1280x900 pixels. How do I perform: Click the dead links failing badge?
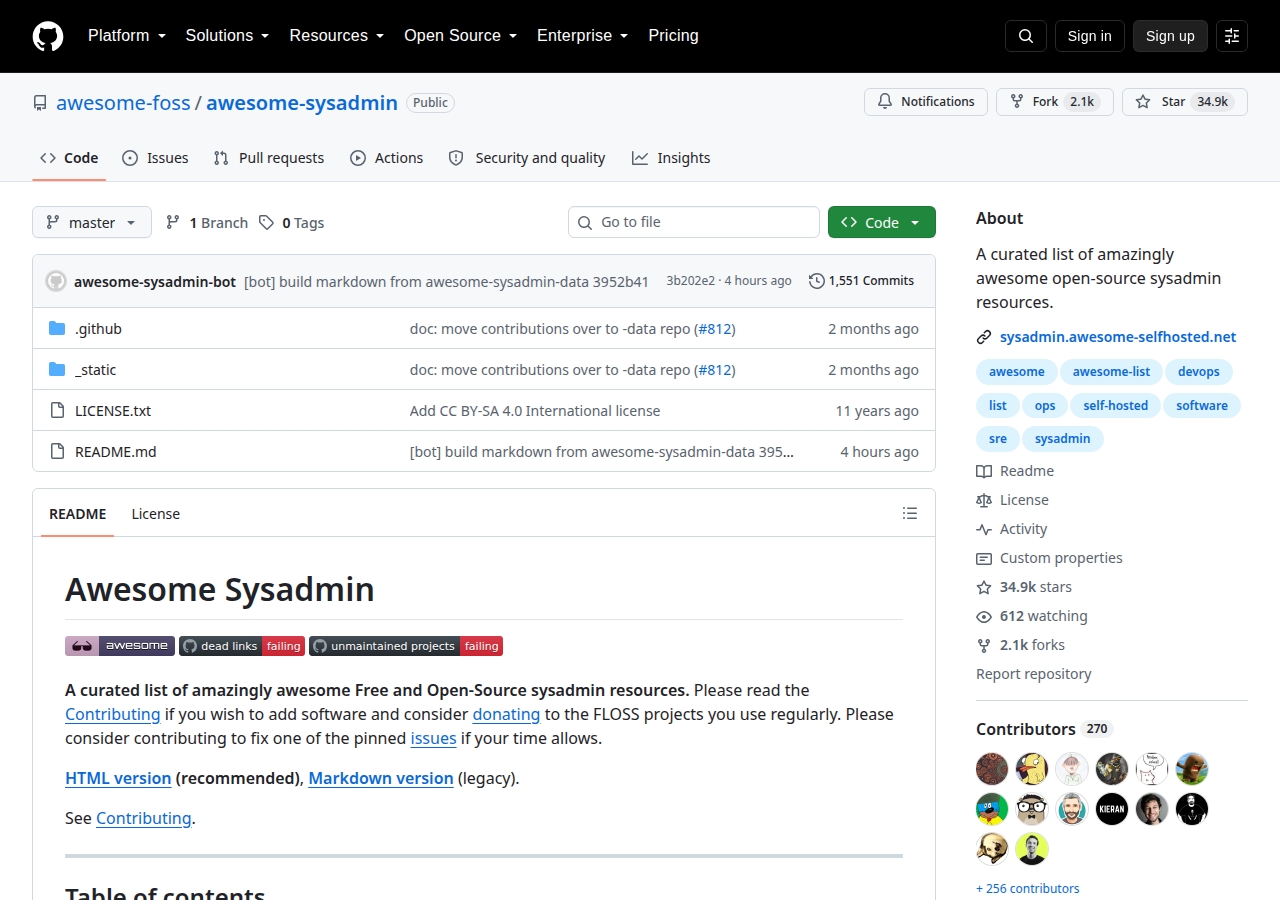tap(242, 646)
